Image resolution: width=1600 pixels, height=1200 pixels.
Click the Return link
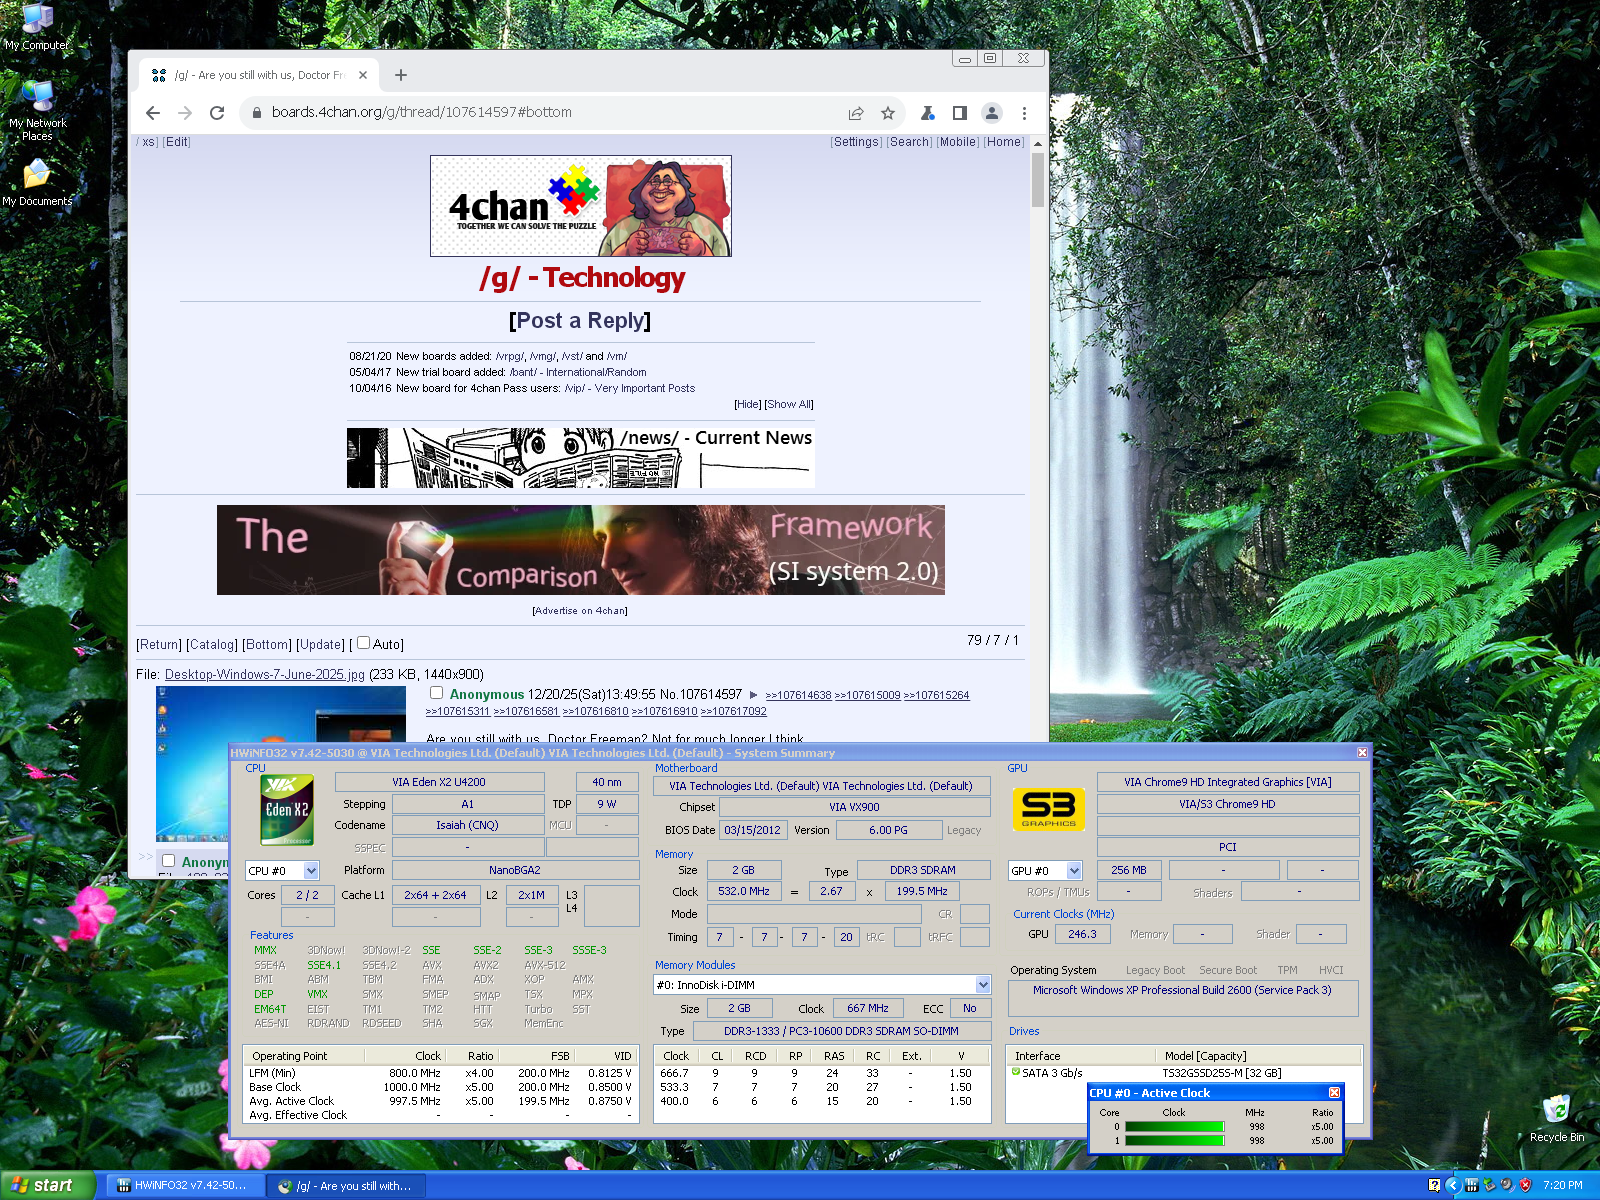(x=159, y=645)
